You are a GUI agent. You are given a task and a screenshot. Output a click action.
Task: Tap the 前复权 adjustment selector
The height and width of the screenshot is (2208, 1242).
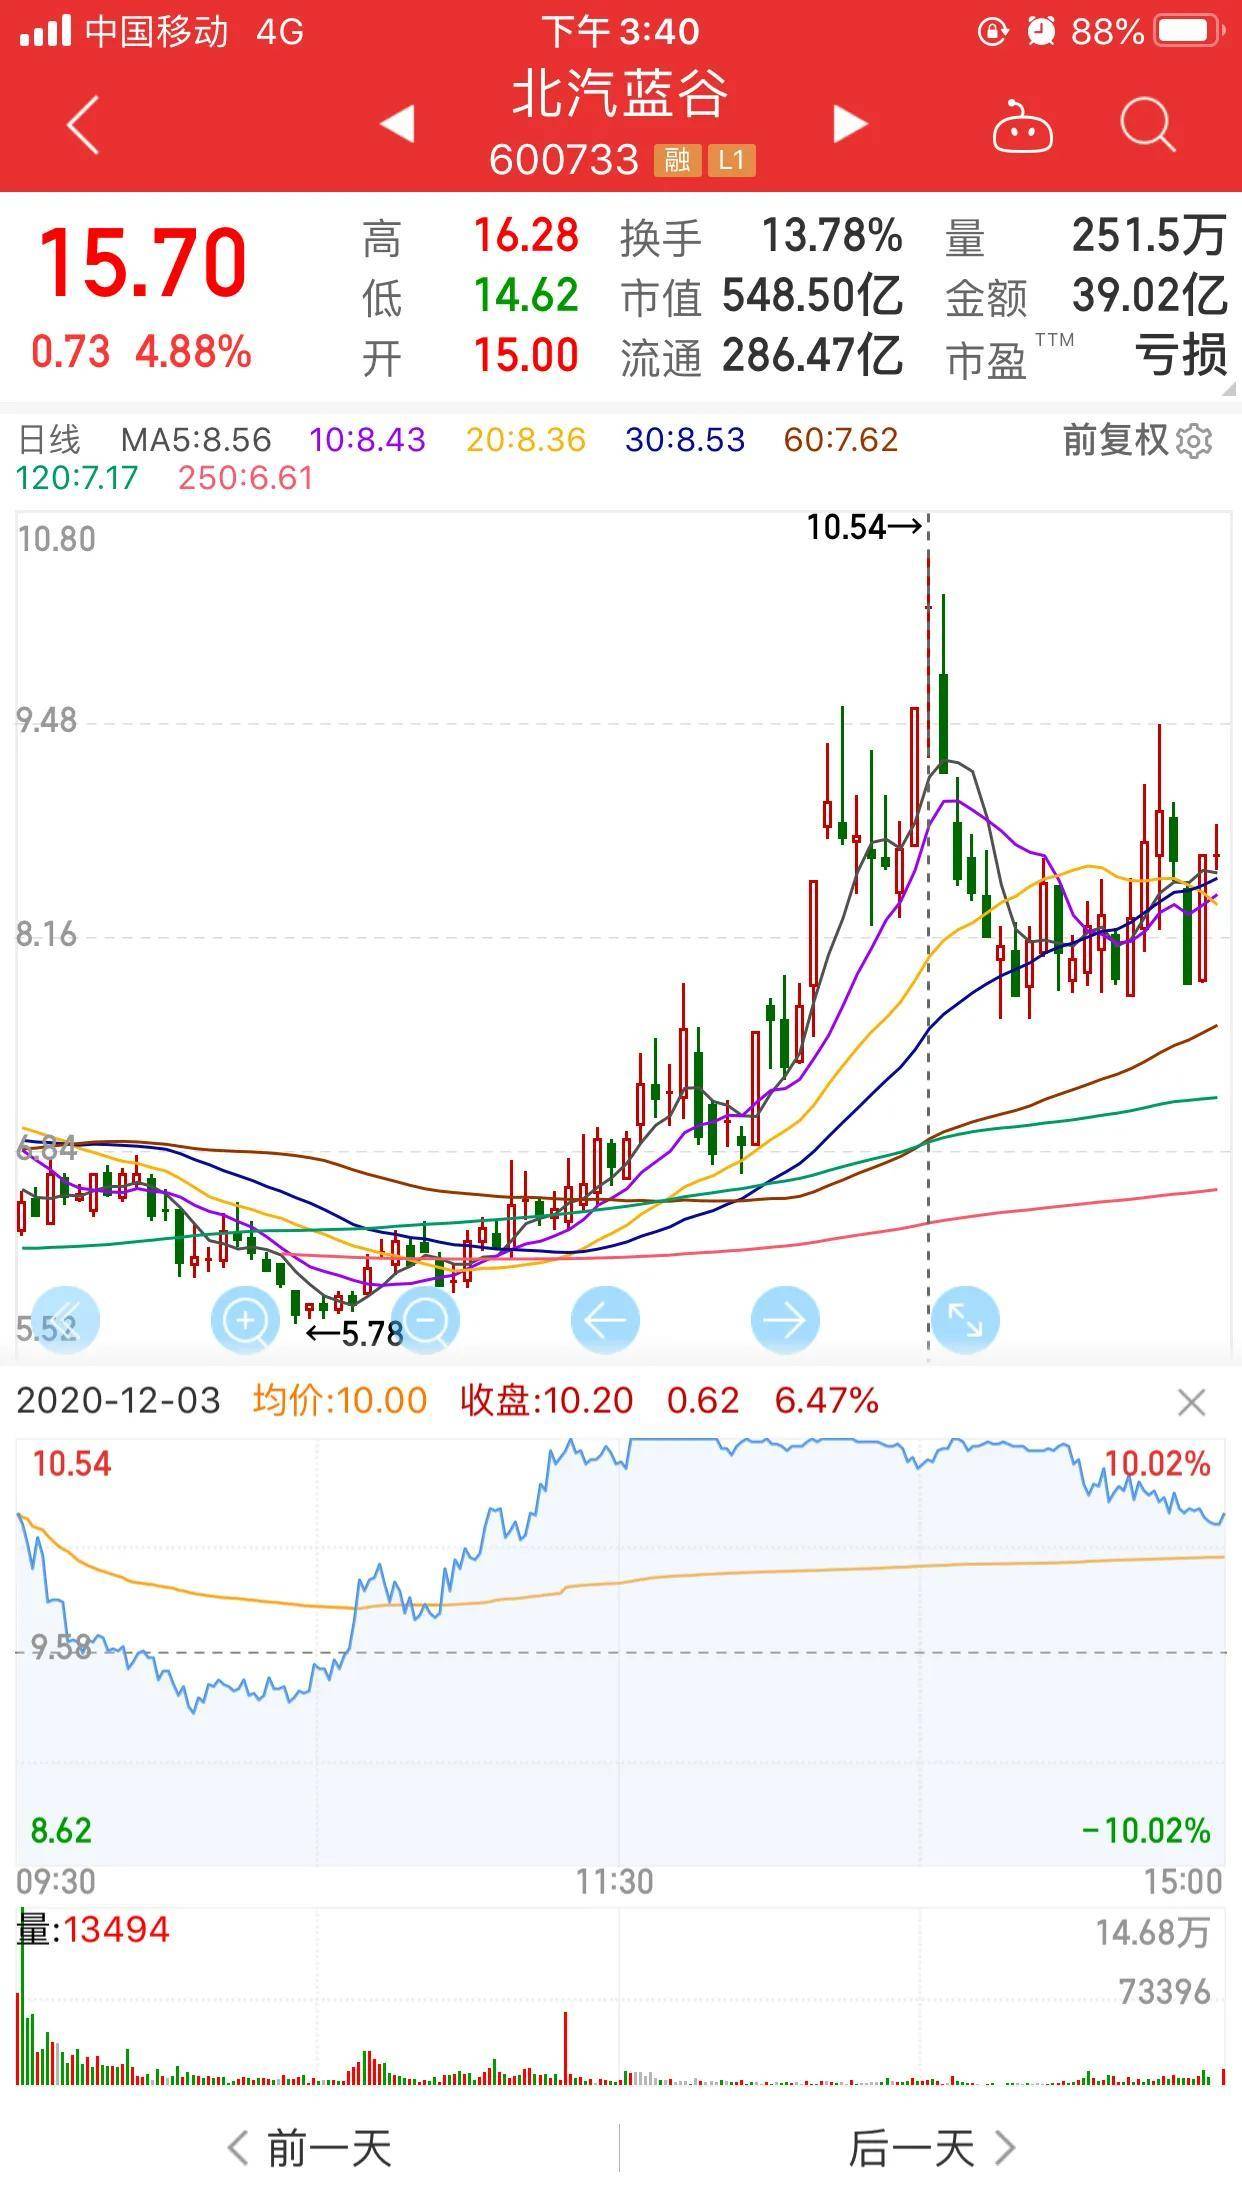coord(1115,440)
